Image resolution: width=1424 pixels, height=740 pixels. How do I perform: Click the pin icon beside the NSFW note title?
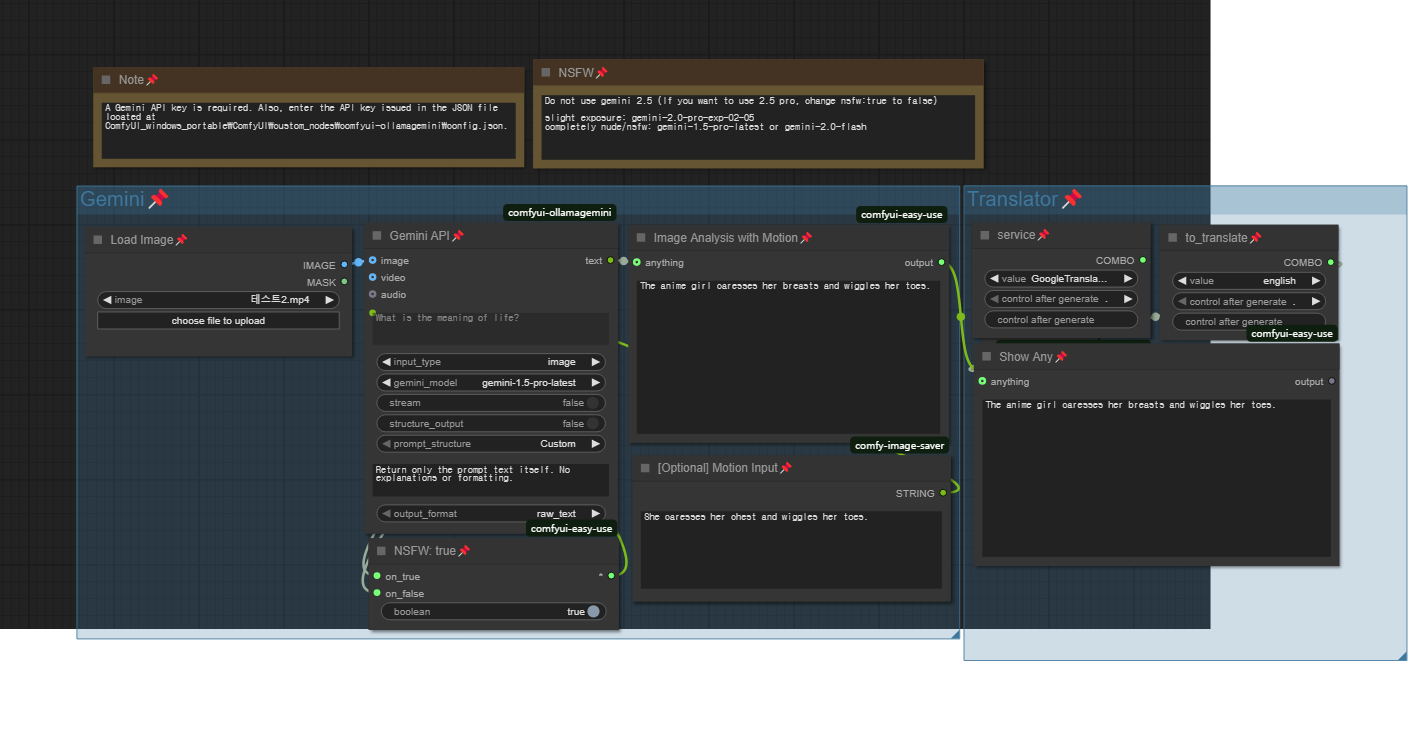(602, 73)
